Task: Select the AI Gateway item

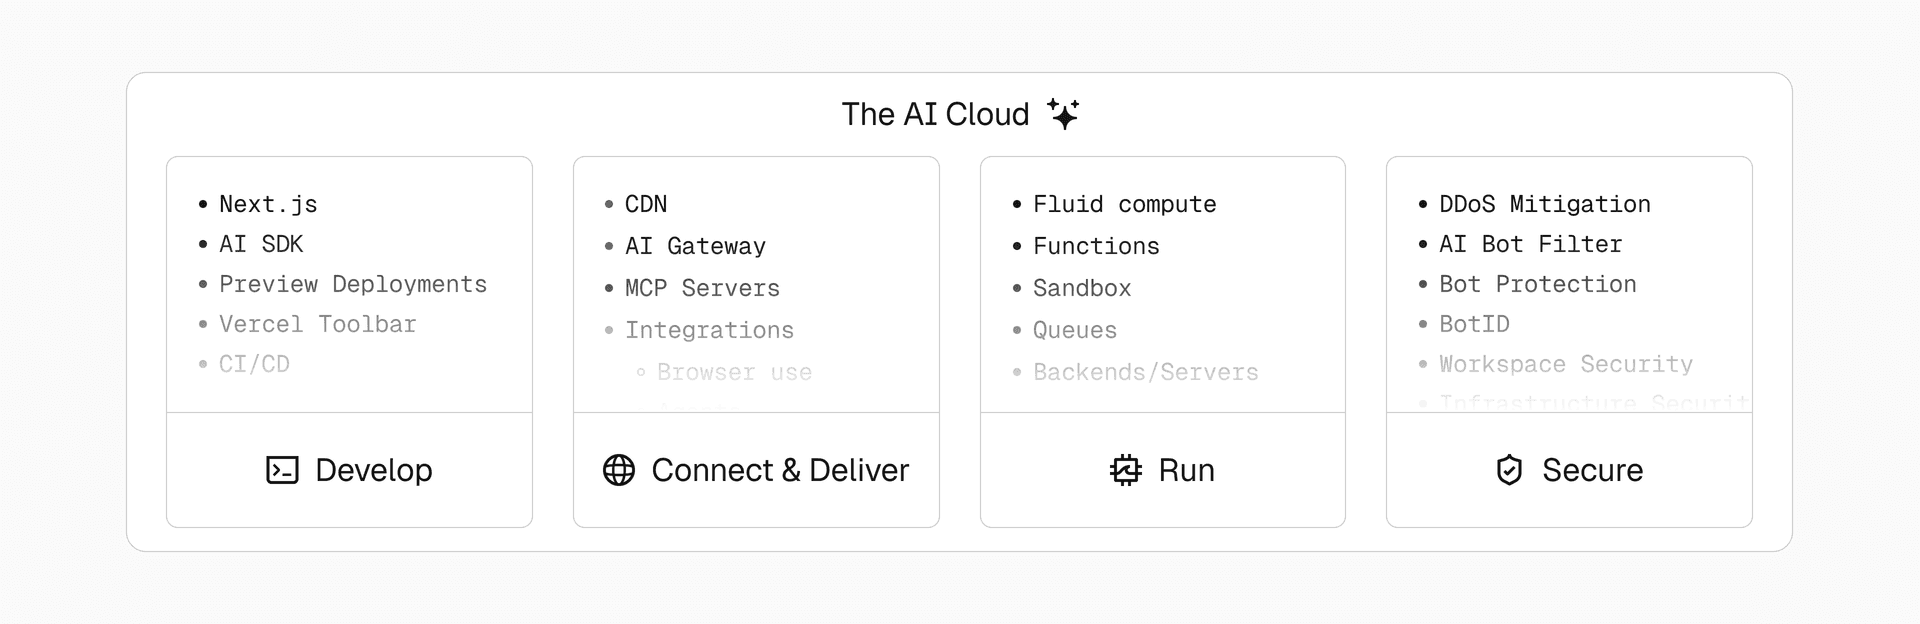Action: pyautogui.click(x=695, y=246)
